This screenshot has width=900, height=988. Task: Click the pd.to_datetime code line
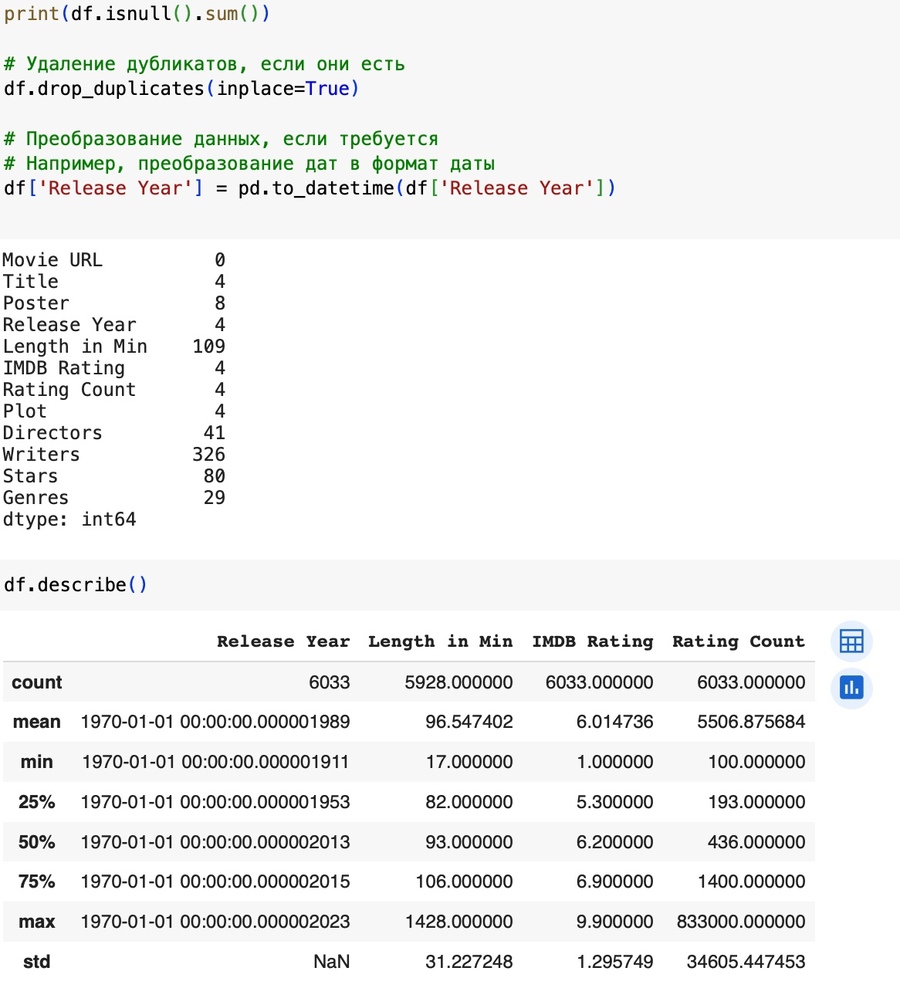(309, 188)
